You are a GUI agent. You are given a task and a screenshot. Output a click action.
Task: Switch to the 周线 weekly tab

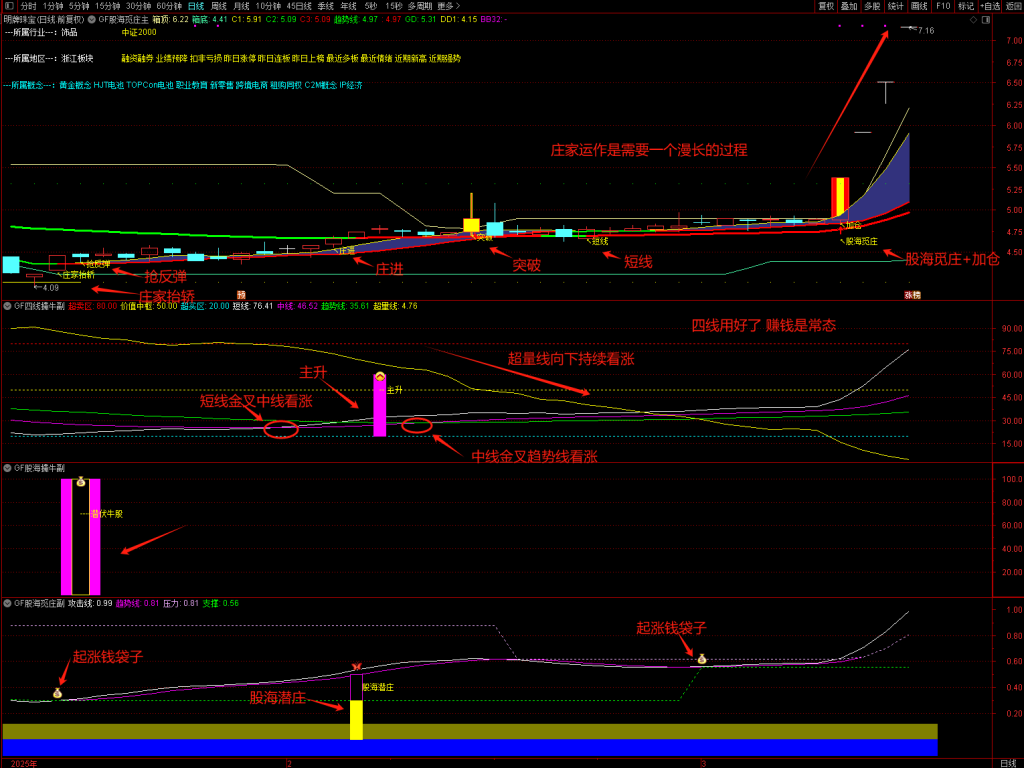pyautogui.click(x=219, y=6)
